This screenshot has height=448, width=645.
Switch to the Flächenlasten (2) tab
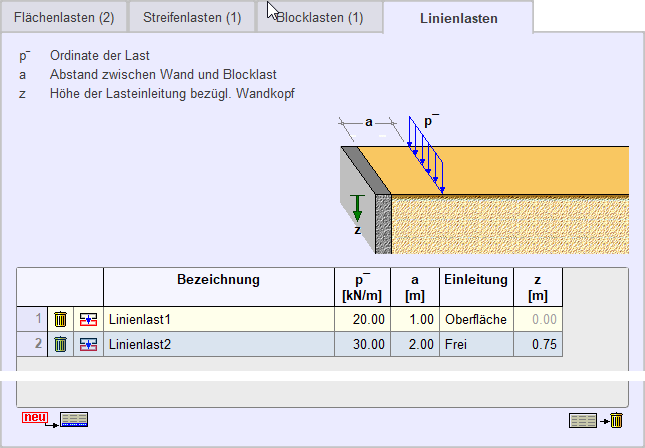(64, 19)
